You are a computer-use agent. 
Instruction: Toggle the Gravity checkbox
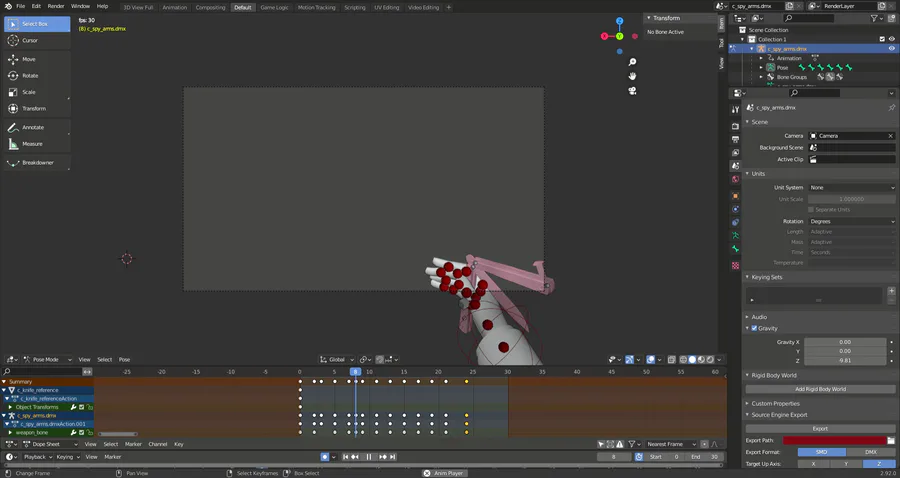(x=754, y=329)
